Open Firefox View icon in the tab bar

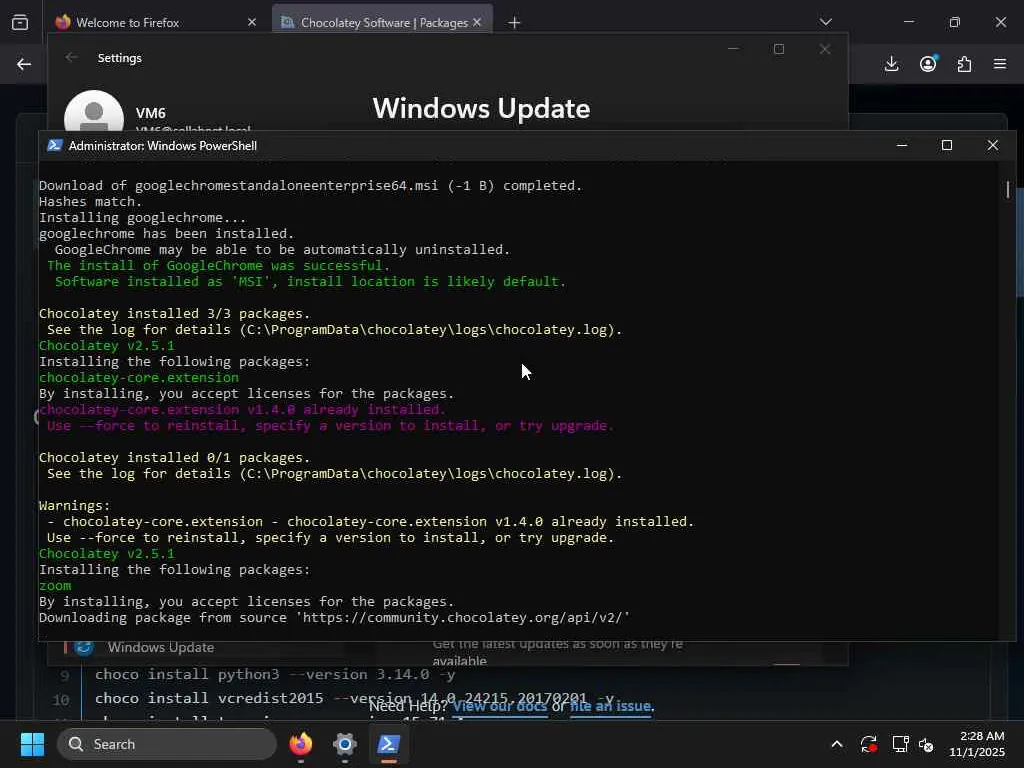pos(20,22)
